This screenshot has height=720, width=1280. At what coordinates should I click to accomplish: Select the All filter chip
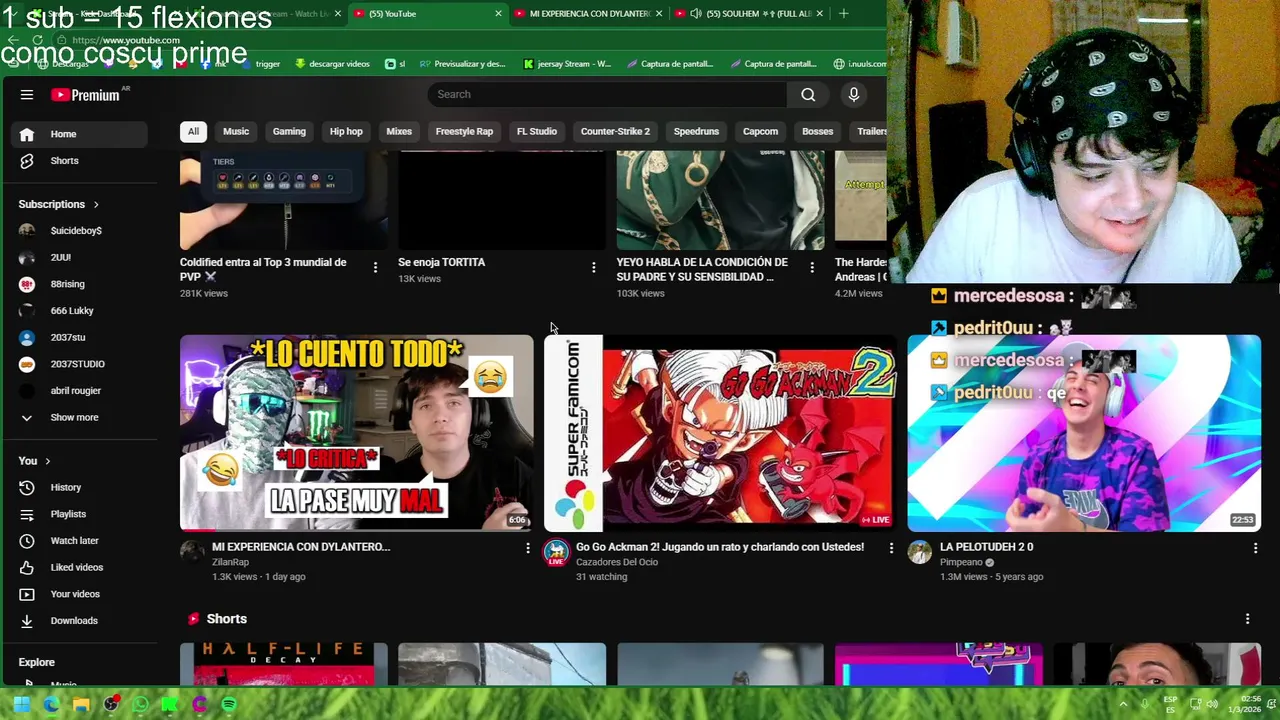[x=193, y=131]
